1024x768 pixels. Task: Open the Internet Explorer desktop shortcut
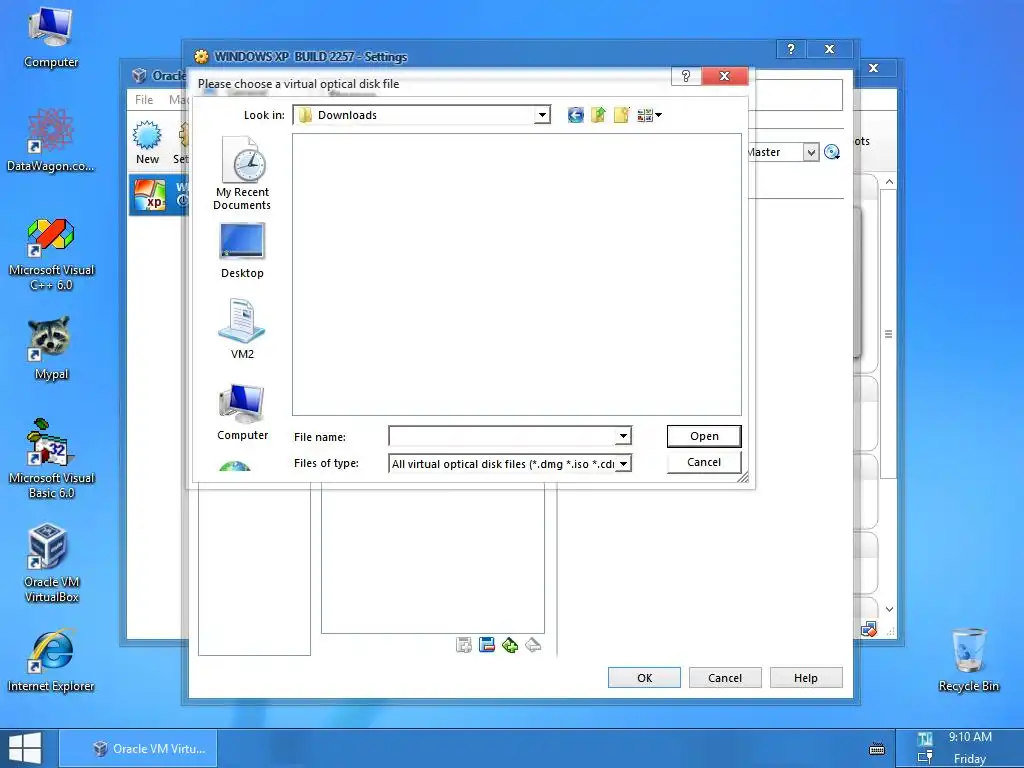tap(51, 660)
